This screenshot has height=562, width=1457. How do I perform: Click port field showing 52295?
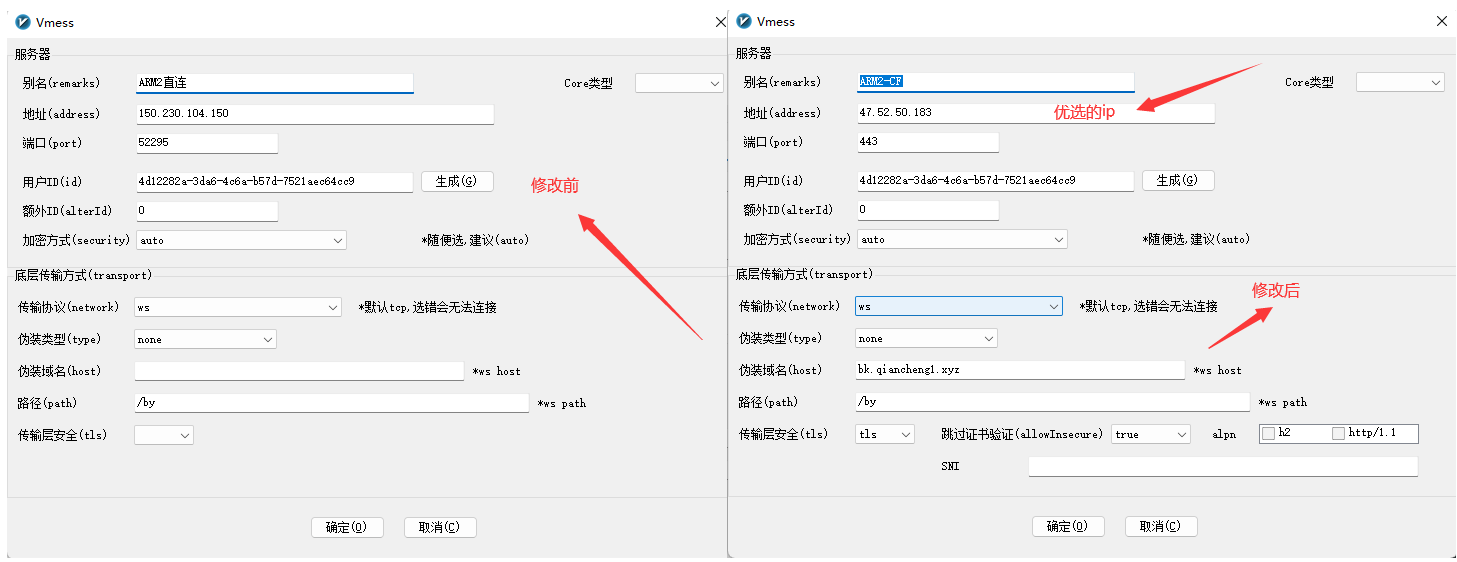(x=206, y=143)
